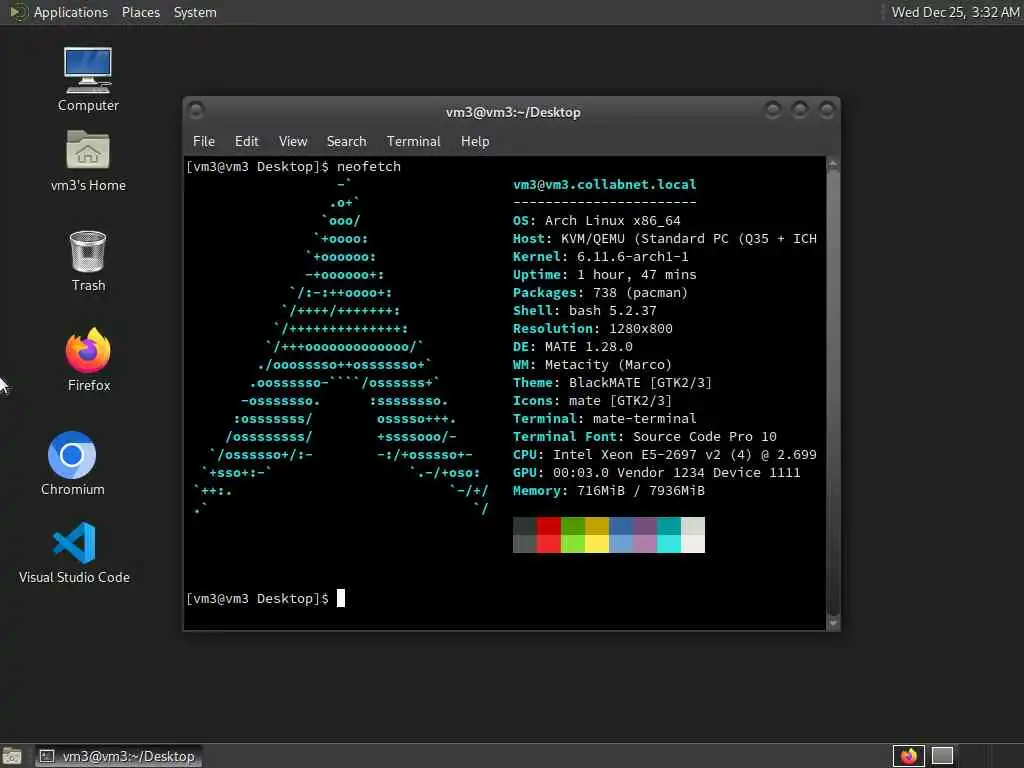Click the green color block in neofetch palette

(573, 535)
